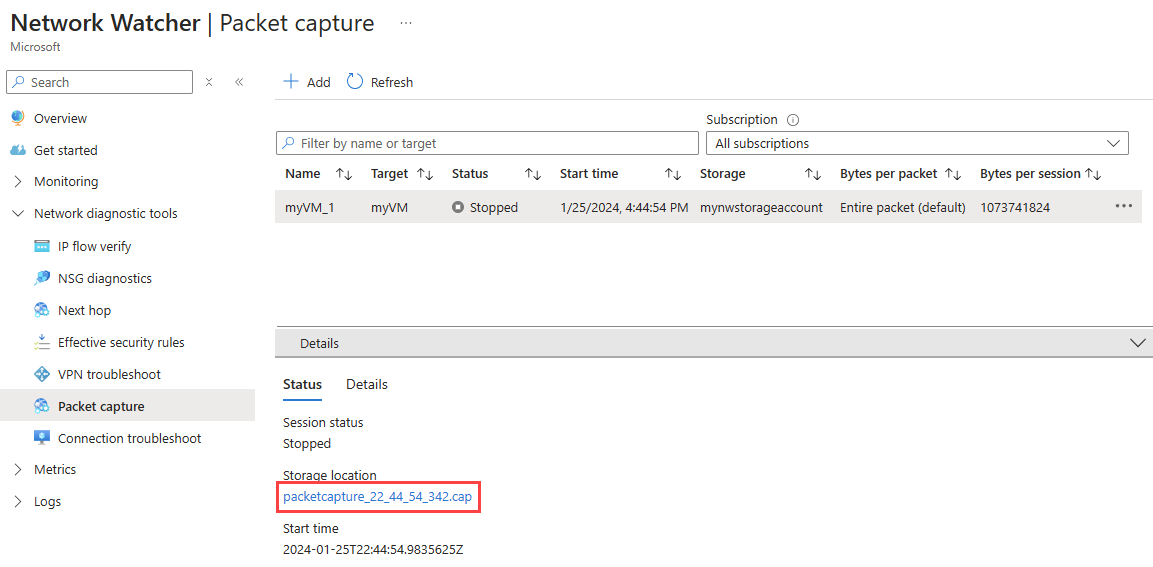Image resolution: width=1153 pixels, height=567 pixels.
Task: Open packetcapture_22_44_54_342.cap storage link
Action: 377,497
